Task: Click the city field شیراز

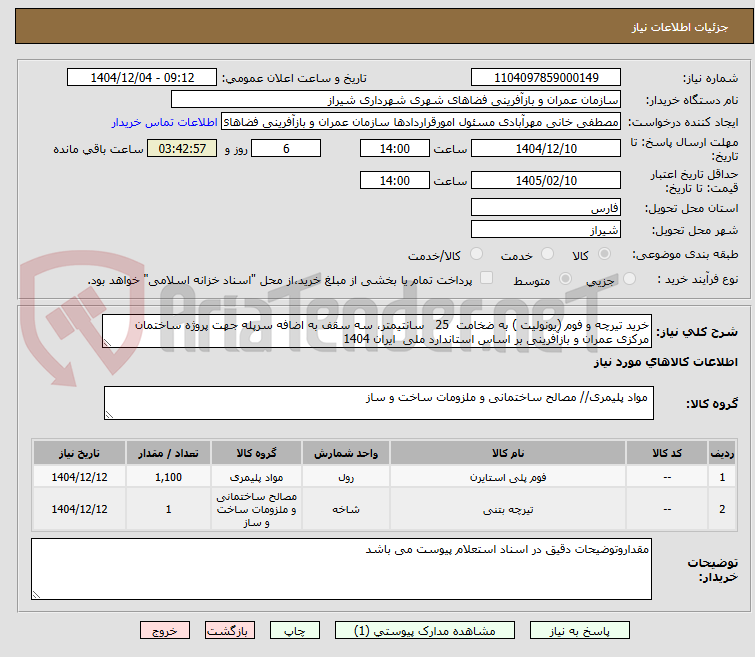Action: coord(546,229)
